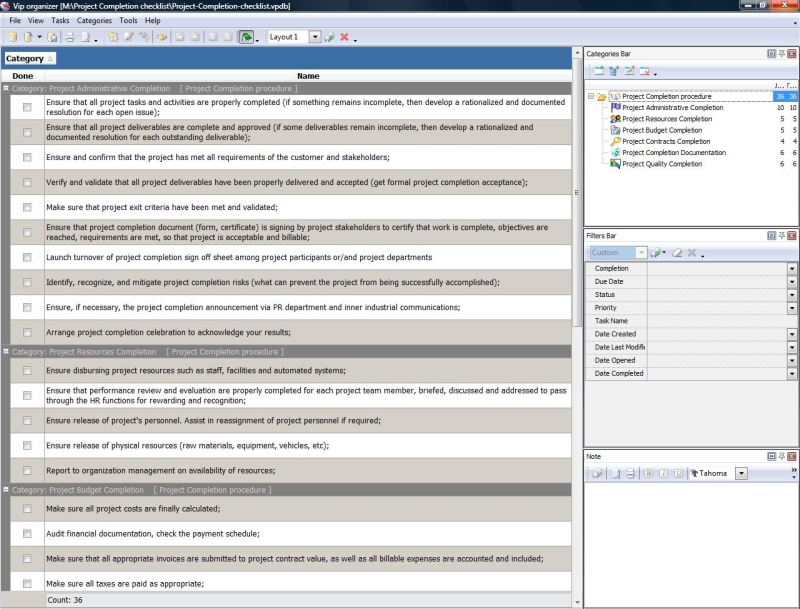Viewport: 800px width, 609px height.
Task: Click the delete category icon in Categories Bar
Action: click(645, 71)
